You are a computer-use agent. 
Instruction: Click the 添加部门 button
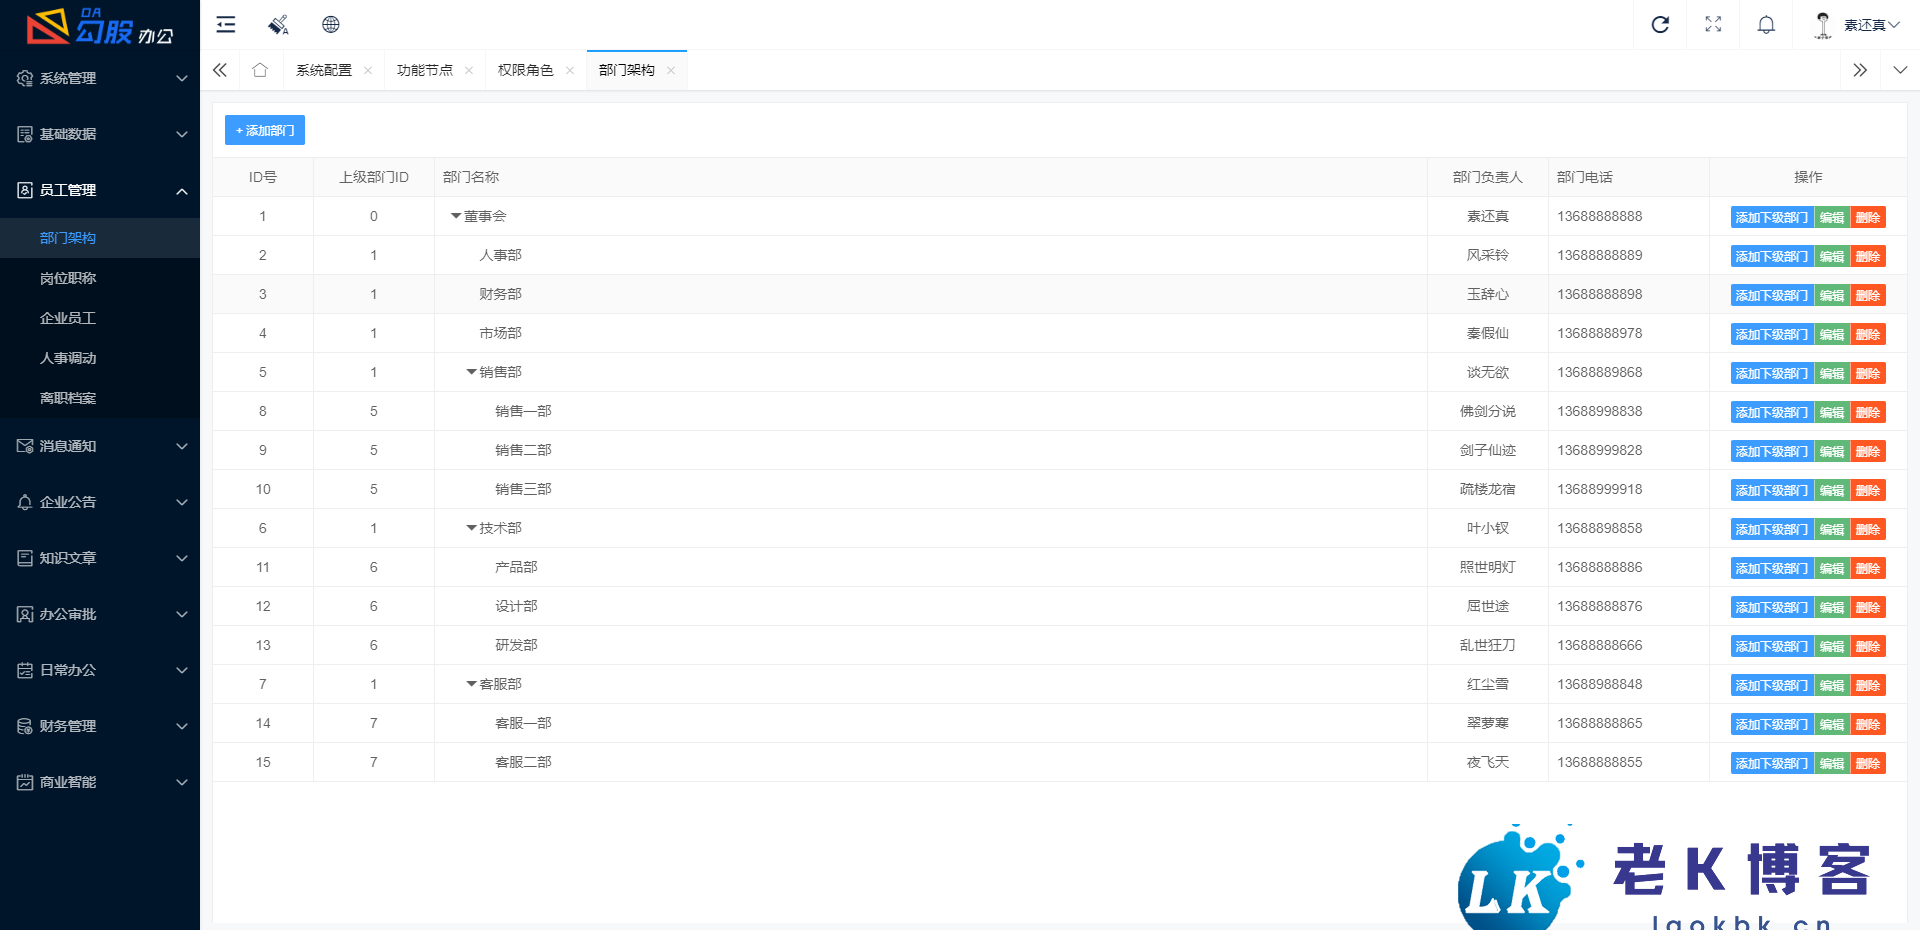pyautogui.click(x=265, y=131)
